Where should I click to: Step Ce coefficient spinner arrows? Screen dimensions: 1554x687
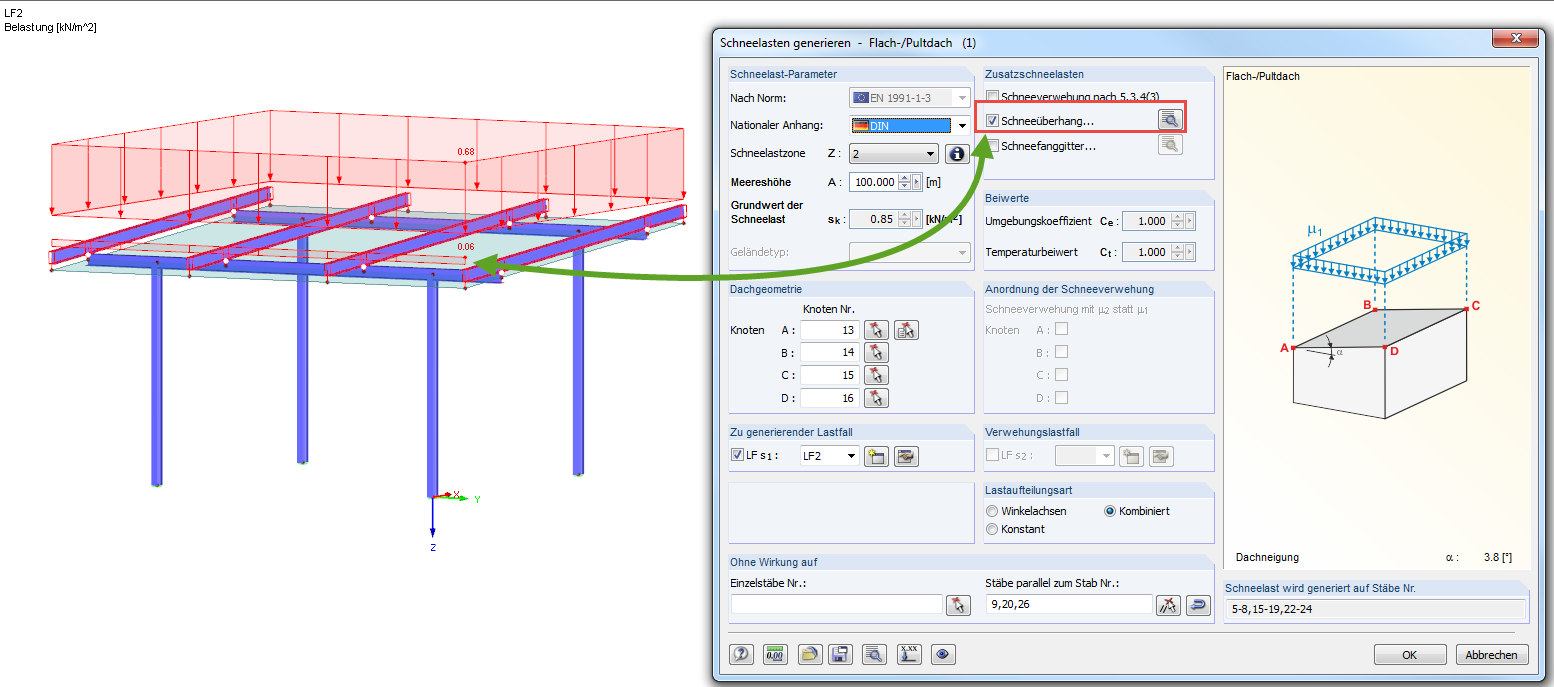click(x=1178, y=221)
